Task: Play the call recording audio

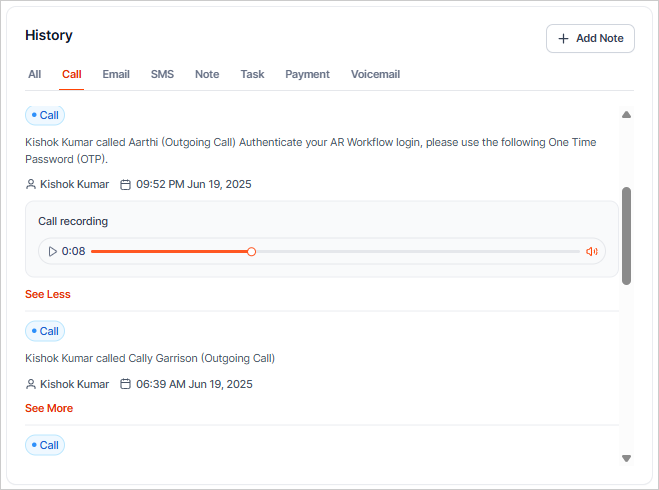Action: (52, 252)
